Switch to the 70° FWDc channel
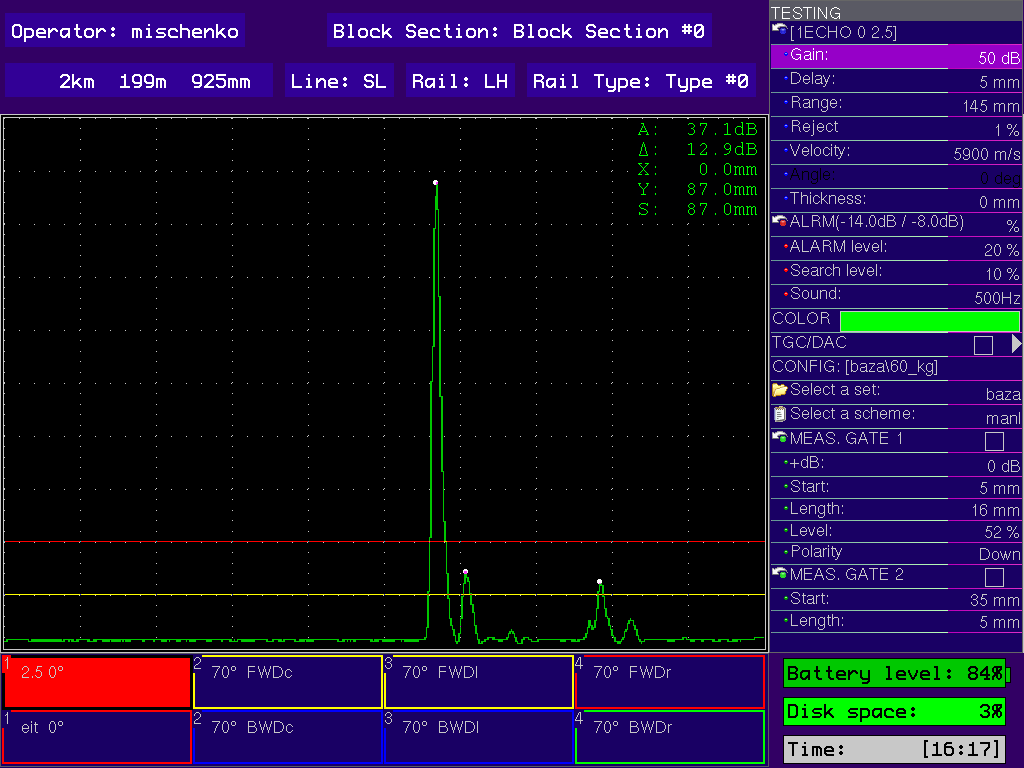 pos(288,682)
